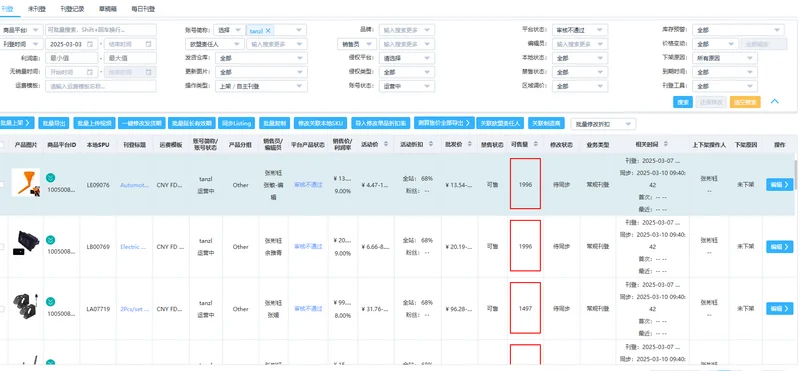Open 本地状态 dropdown
Viewport: 800px width, 371px height.
tap(580, 58)
